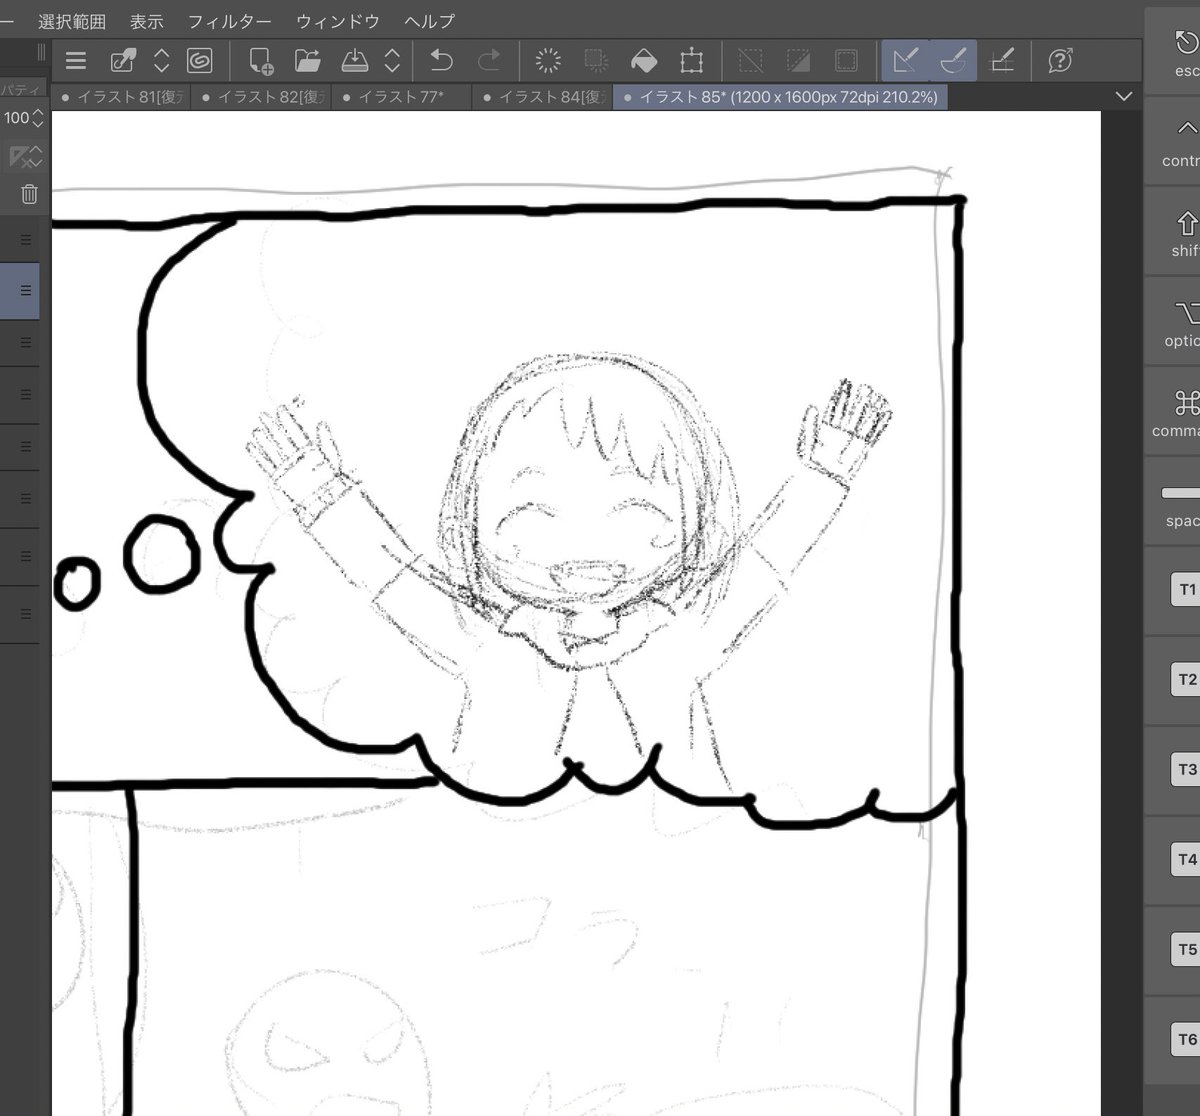The image size is (1200, 1116).
Task: Activate the scale/rotate transform icon
Action: 691,61
